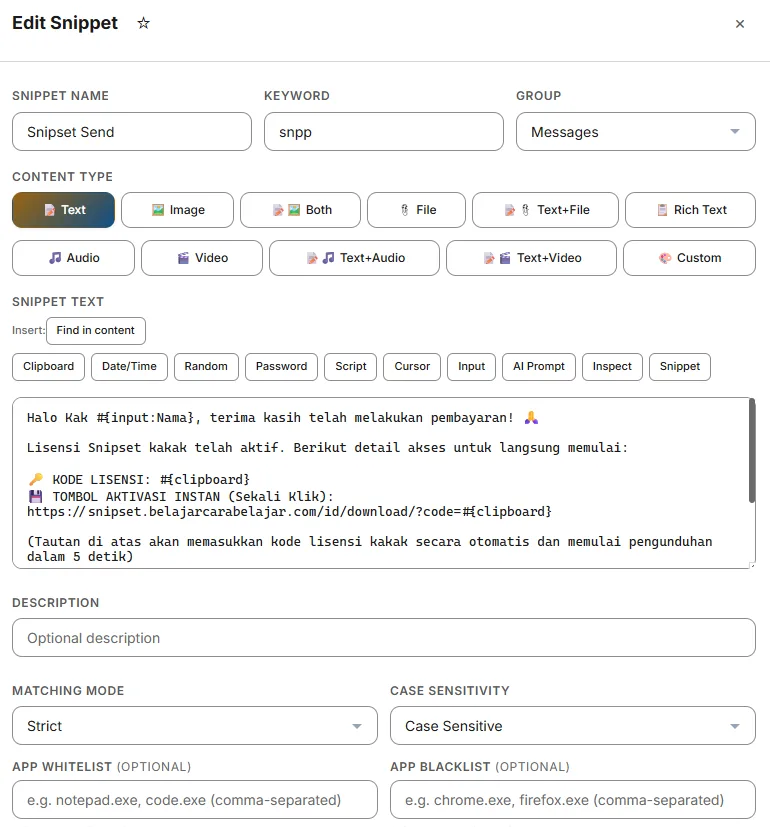770x827 pixels.
Task: Insert Input field variable
Action: (471, 367)
